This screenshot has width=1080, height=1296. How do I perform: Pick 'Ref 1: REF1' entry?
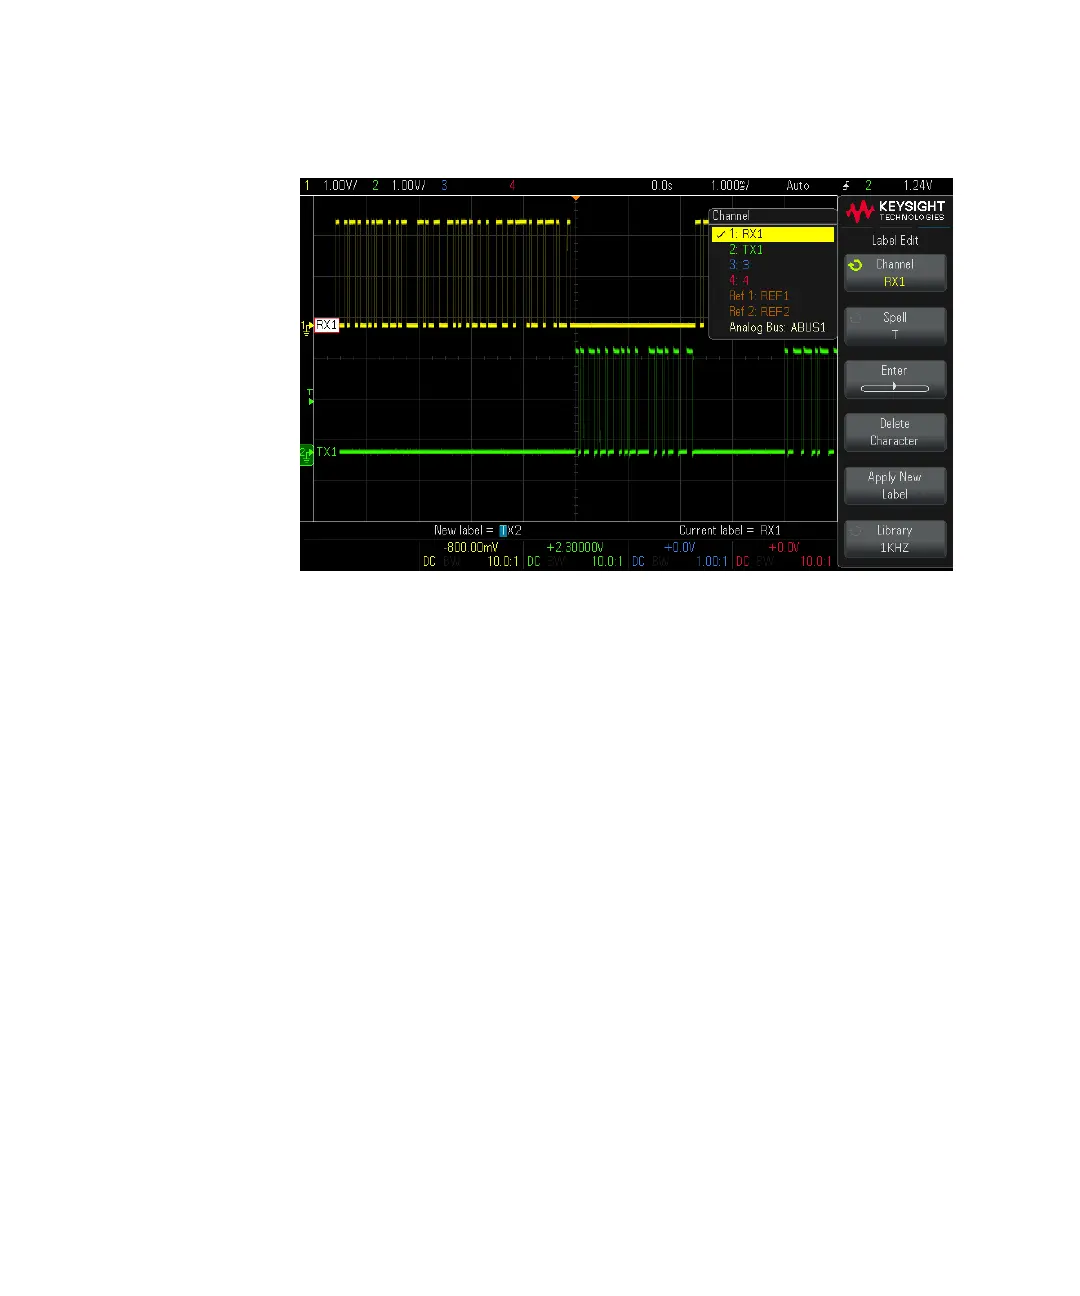[x=759, y=296]
